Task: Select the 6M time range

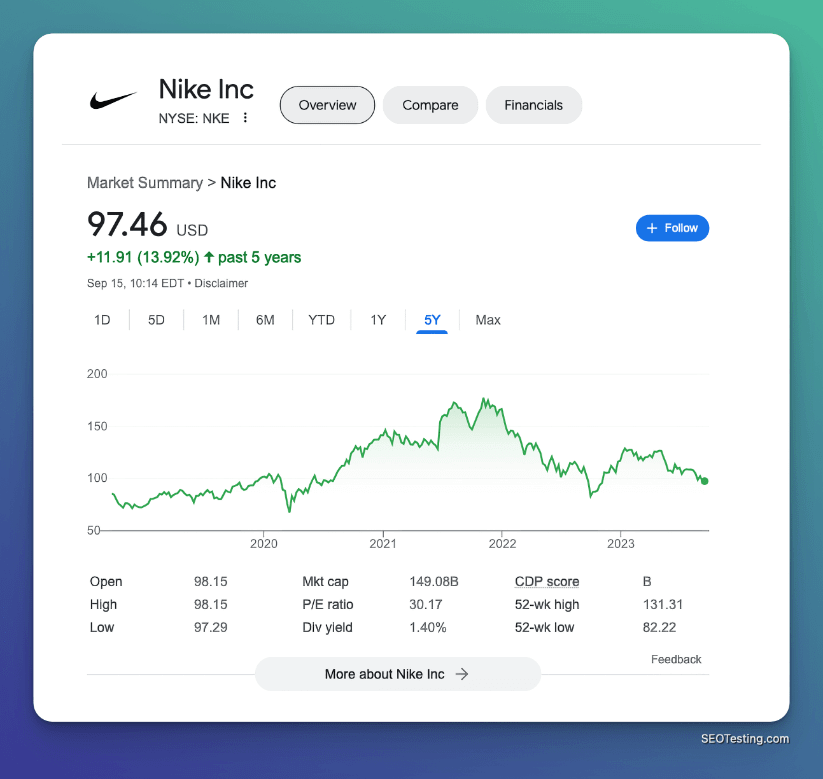Action: tap(265, 320)
